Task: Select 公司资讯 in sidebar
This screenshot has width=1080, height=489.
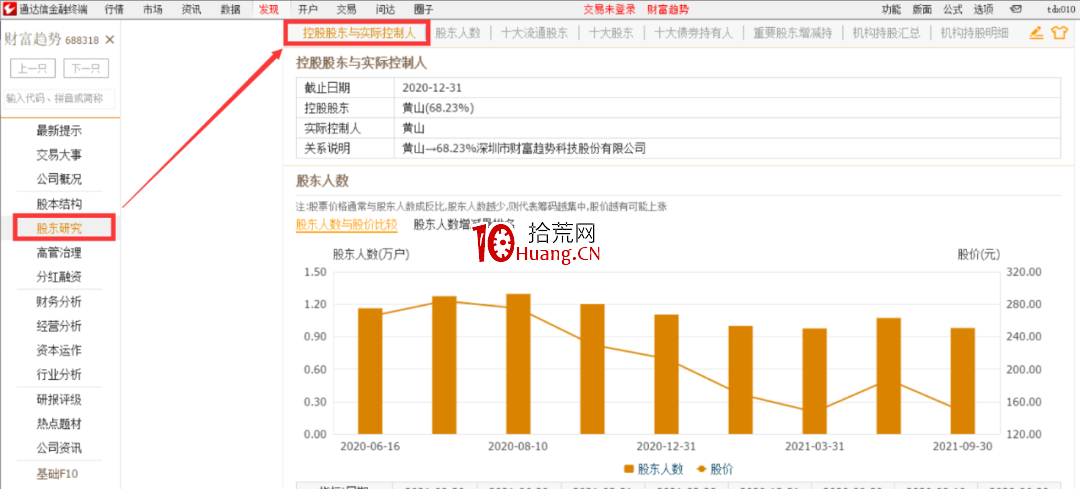Action: (x=59, y=448)
